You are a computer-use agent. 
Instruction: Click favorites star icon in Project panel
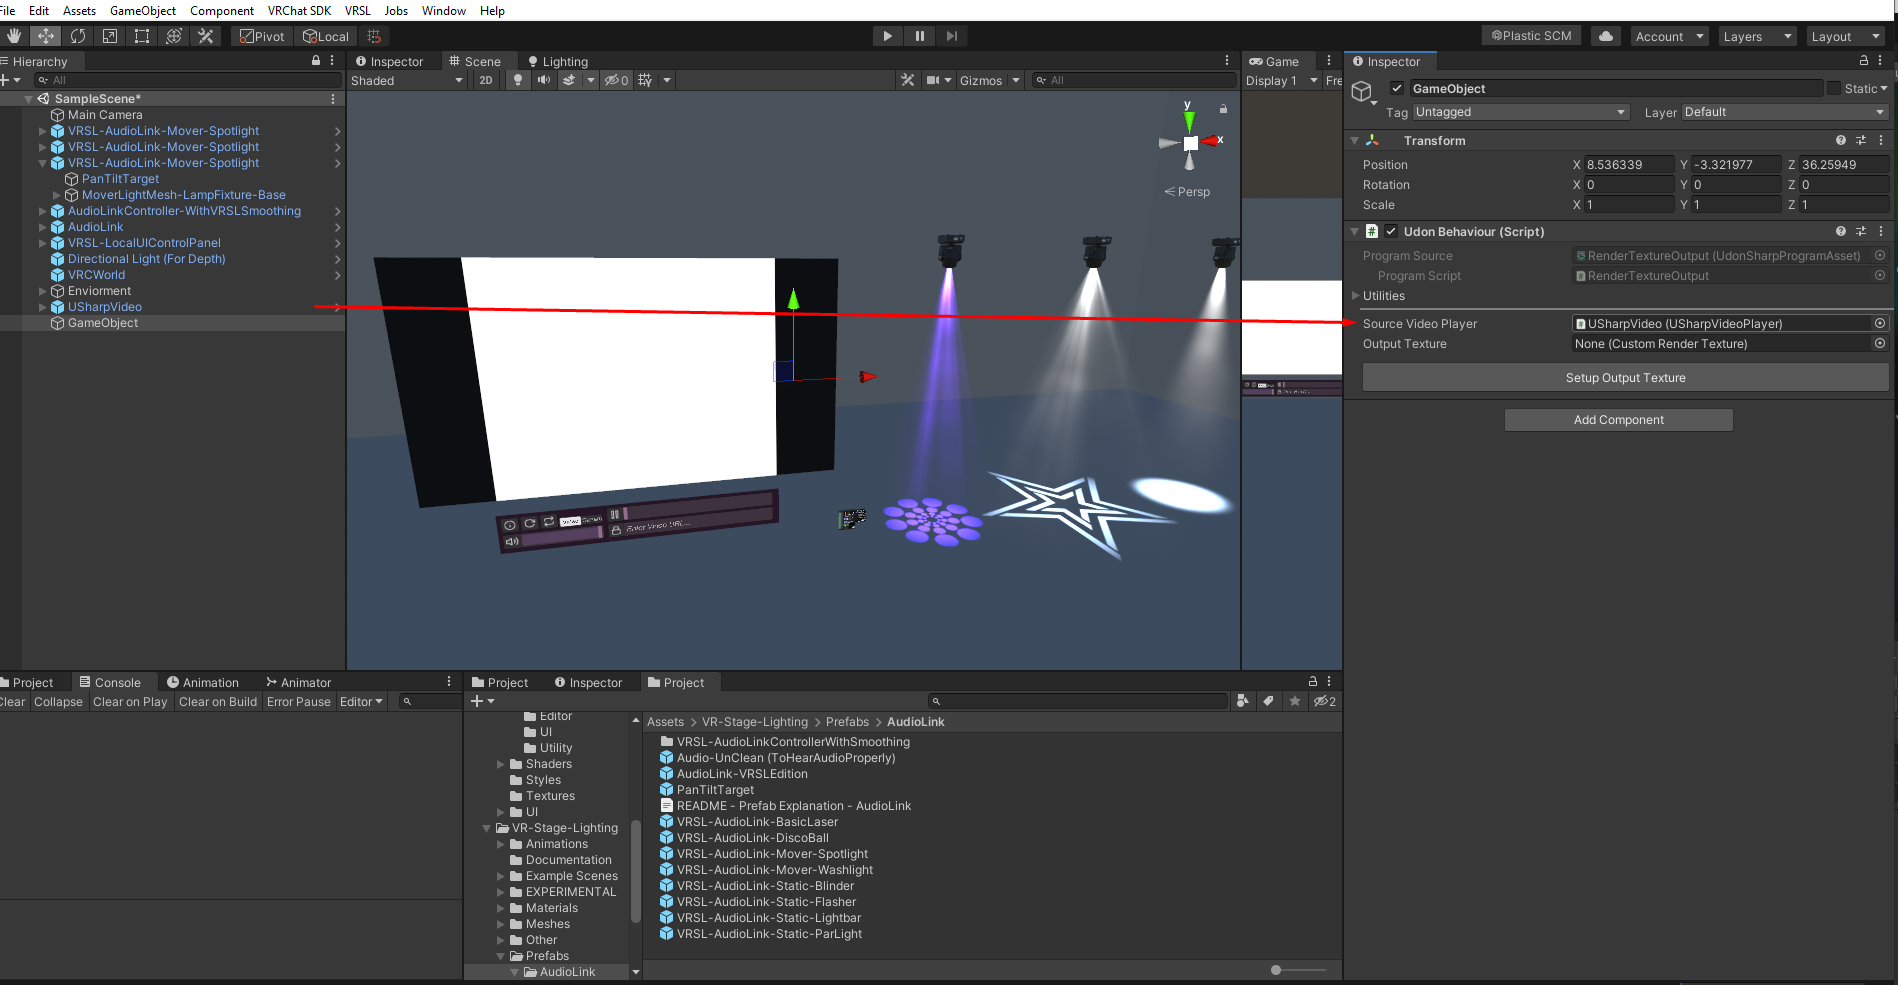tap(1295, 701)
